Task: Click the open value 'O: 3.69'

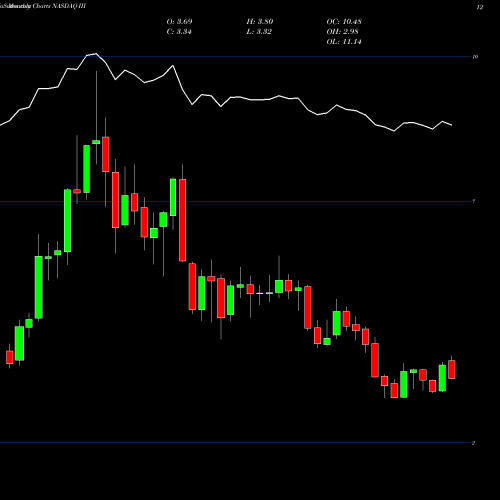Action: click(179, 22)
